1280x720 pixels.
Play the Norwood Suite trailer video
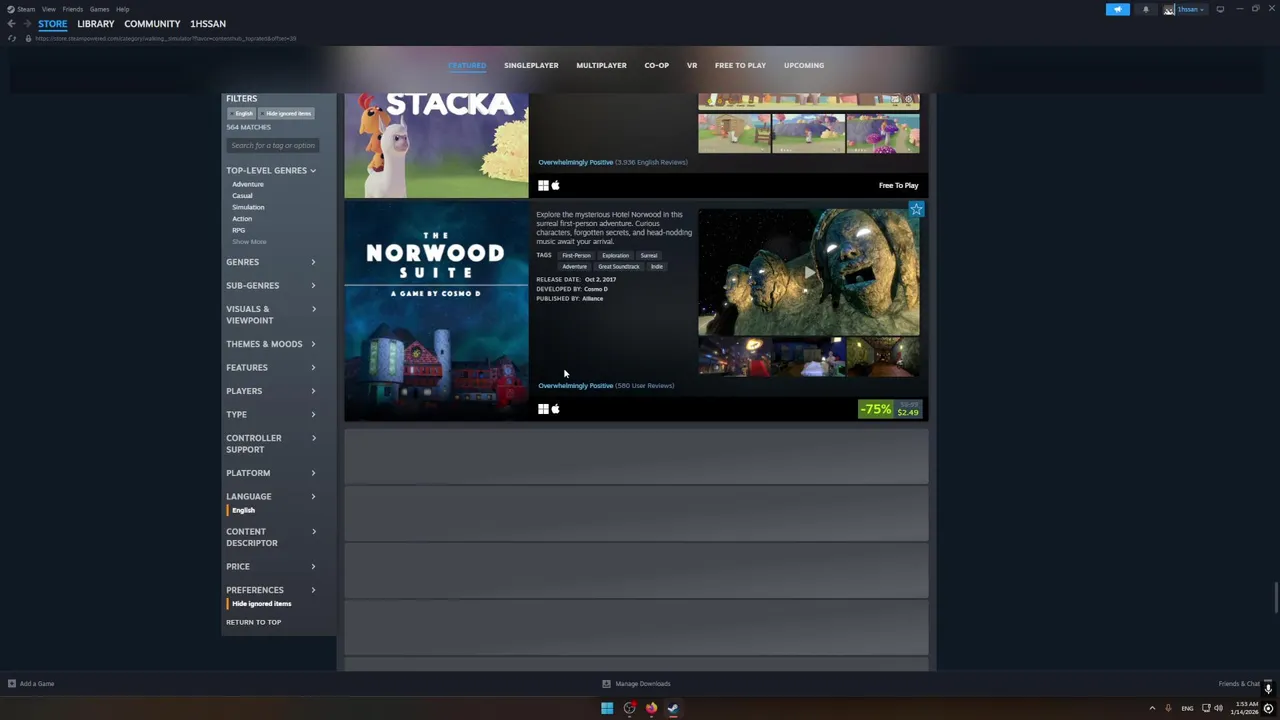(x=809, y=272)
